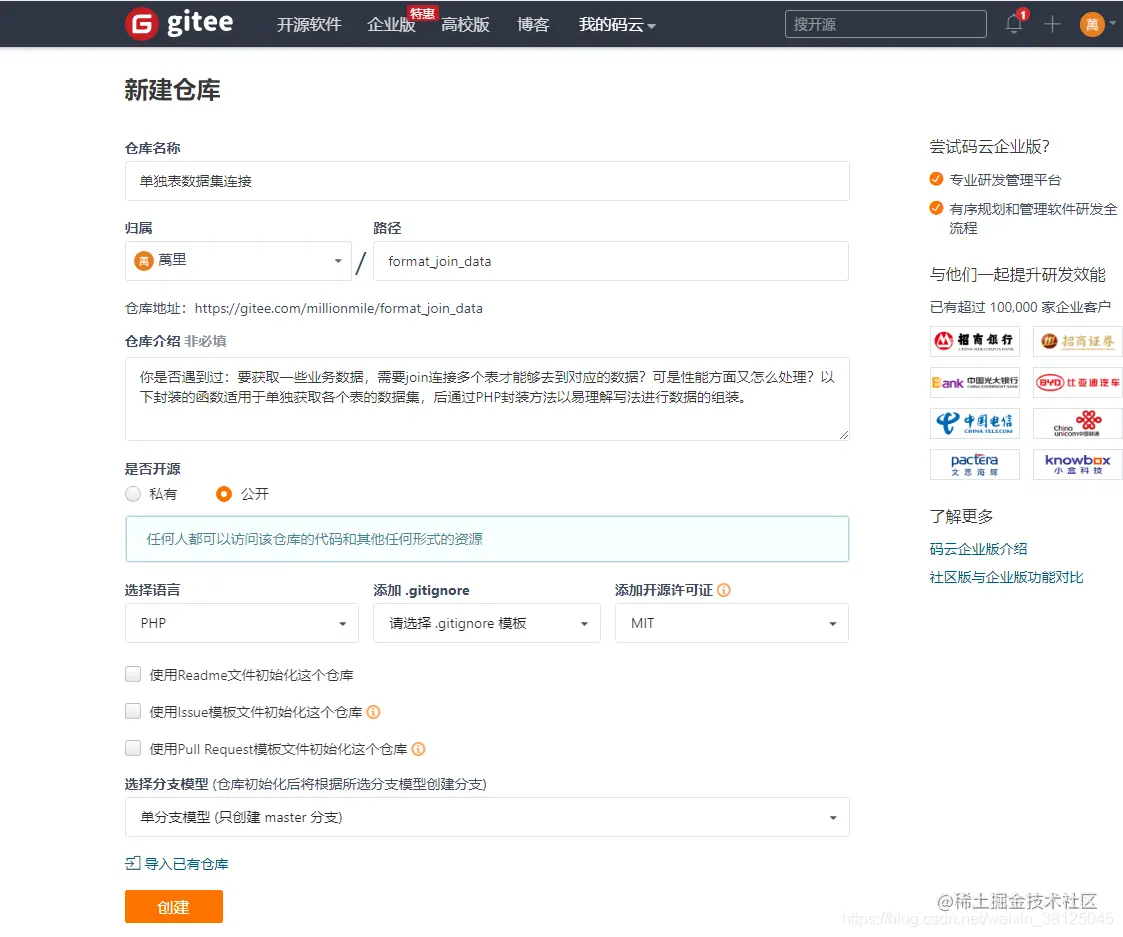Click the info icon next to Pull Request模板
This screenshot has width=1123, height=937.
(x=418, y=748)
